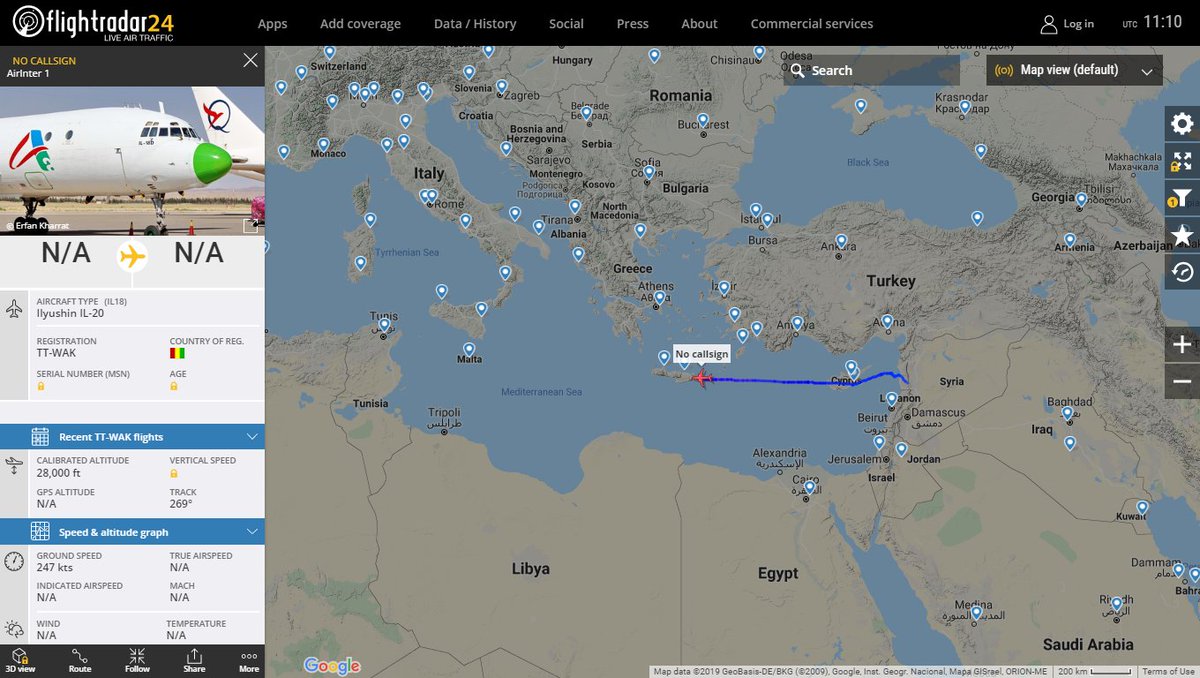The height and width of the screenshot is (678, 1200).
Task: Open the map settings gear icon
Action: pyautogui.click(x=1182, y=124)
